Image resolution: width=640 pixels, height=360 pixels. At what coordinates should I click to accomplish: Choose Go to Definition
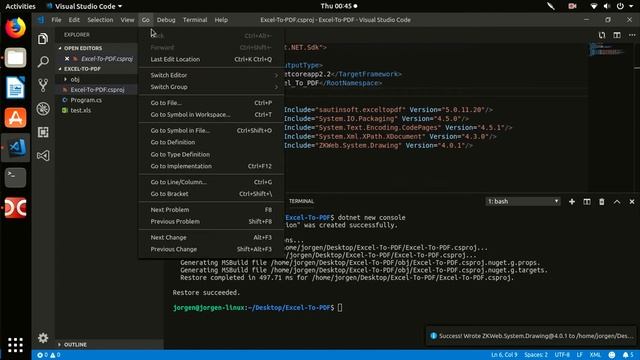211,142
